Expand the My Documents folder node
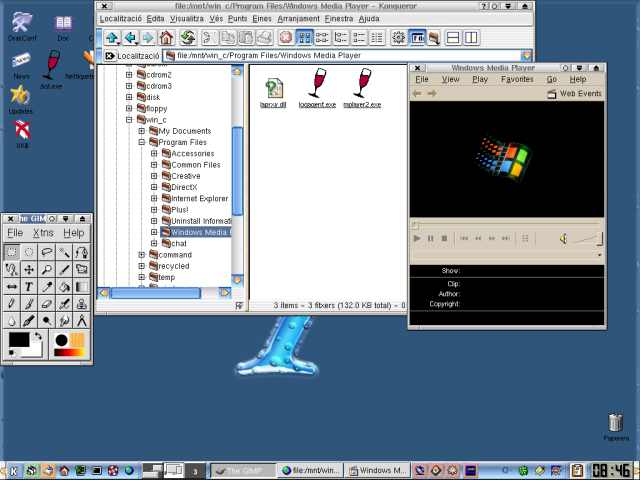Viewport: 640px width, 480px height. pyautogui.click(x=142, y=131)
